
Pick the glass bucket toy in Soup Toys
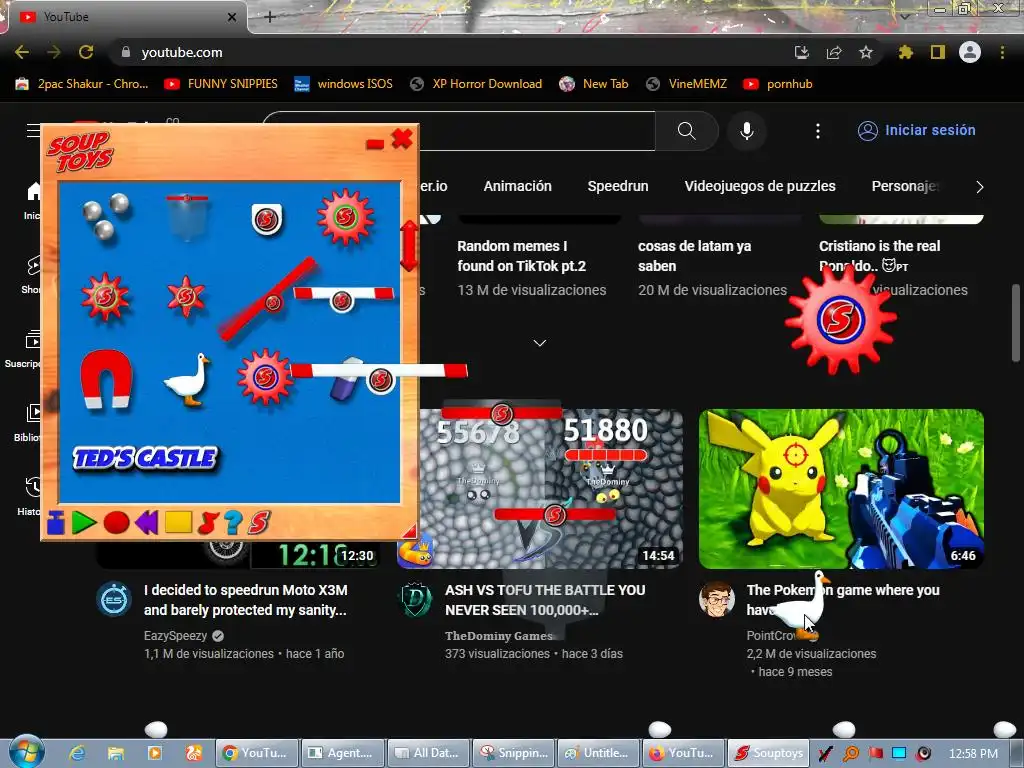coord(187,216)
